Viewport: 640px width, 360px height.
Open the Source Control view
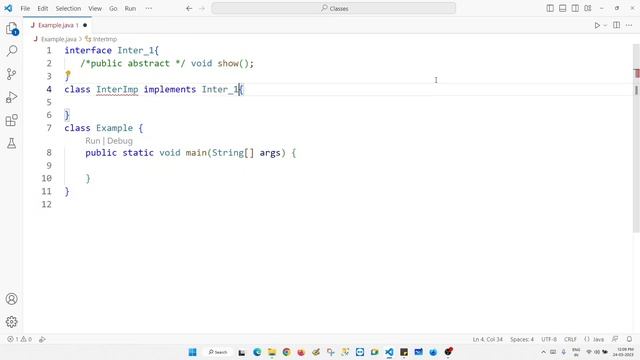[x=11, y=74]
